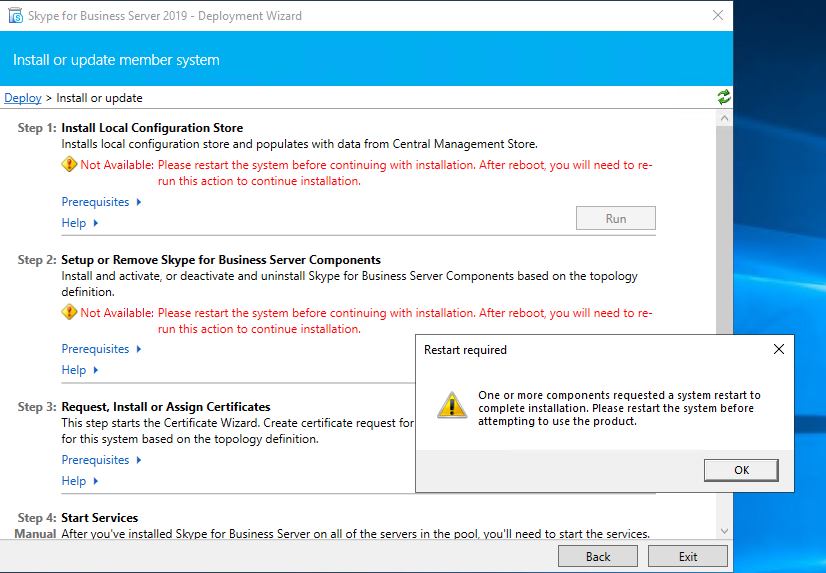Click the green refresh icon
826x573 pixels.
click(x=723, y=97)
